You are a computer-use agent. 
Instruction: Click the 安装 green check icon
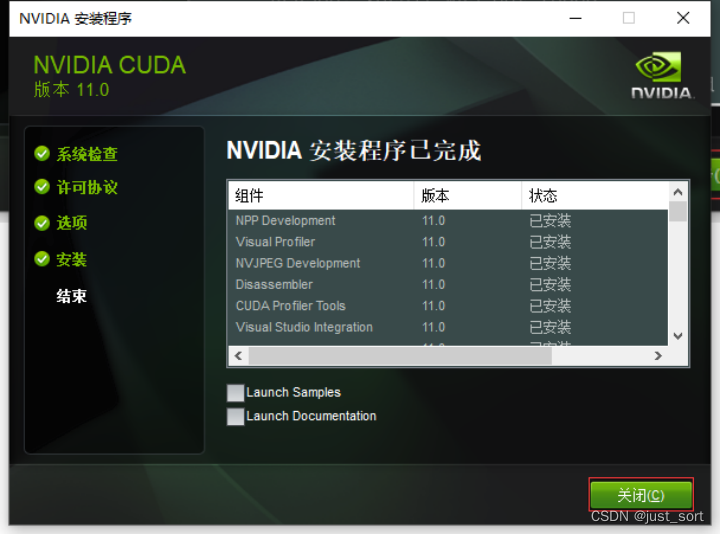(x=42, y=259)
